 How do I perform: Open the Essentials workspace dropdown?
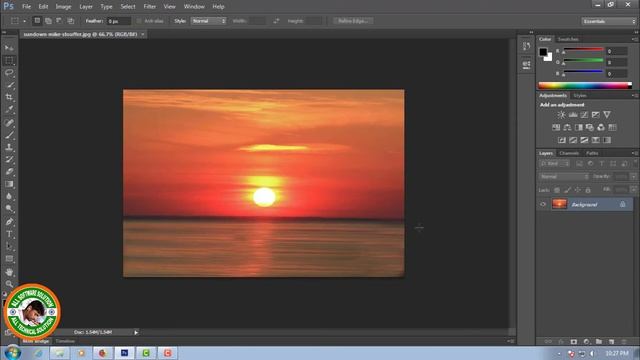tap(609, 21)
